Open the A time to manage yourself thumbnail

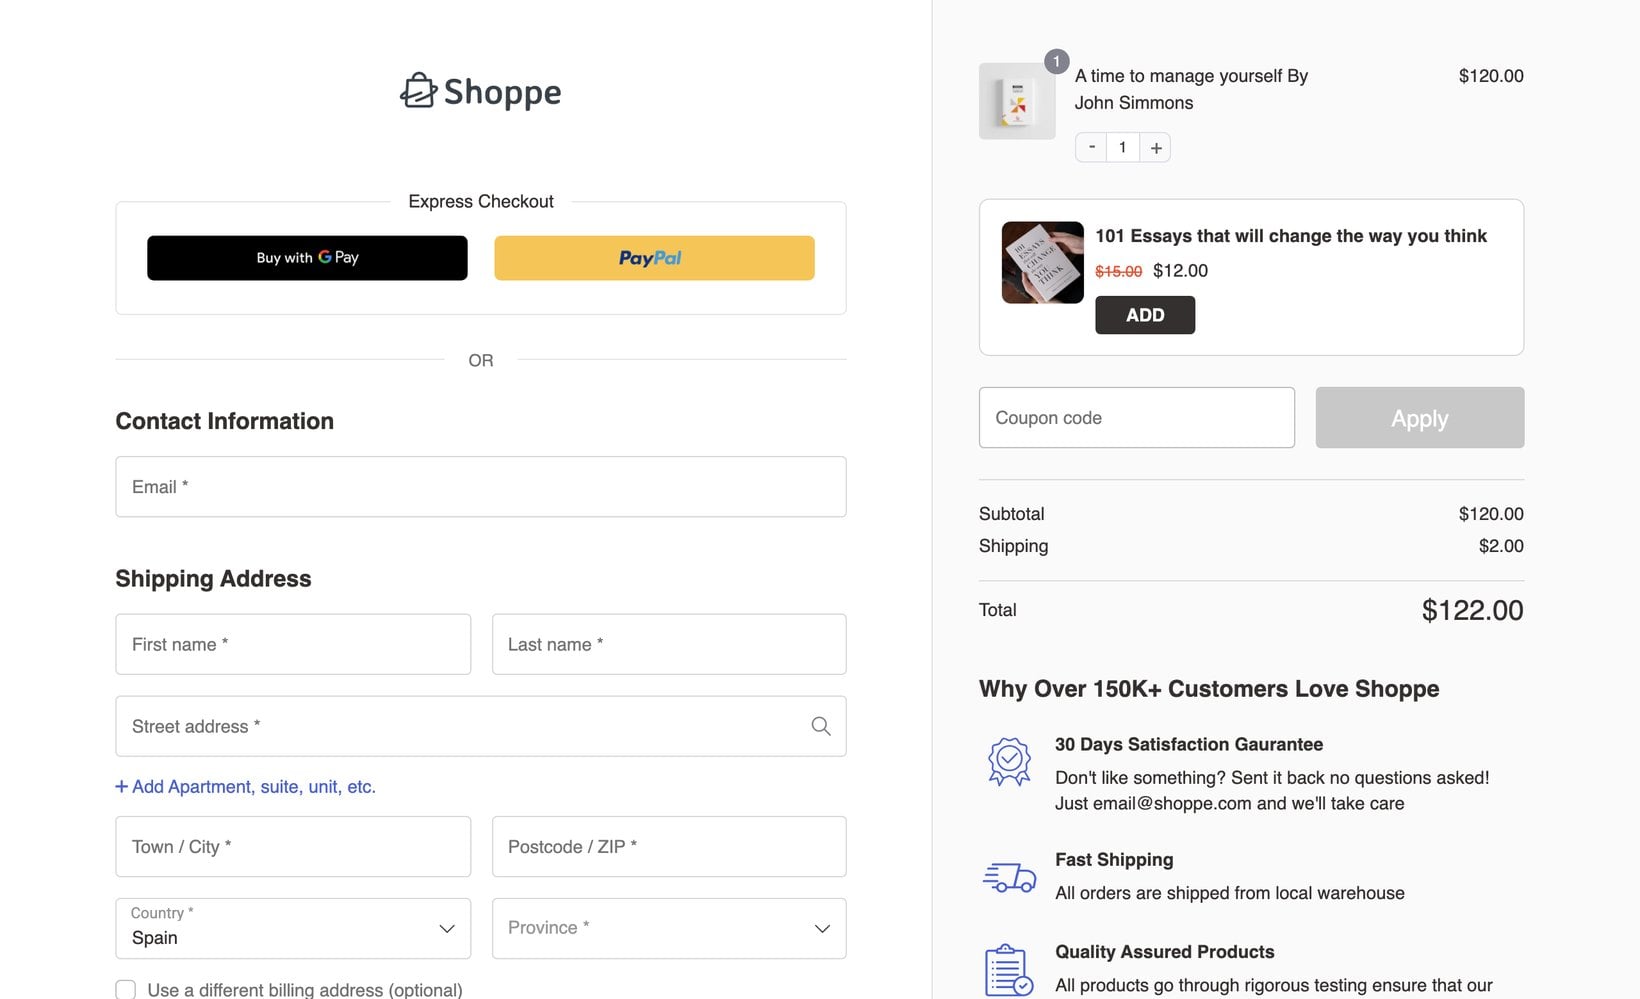1017,101
